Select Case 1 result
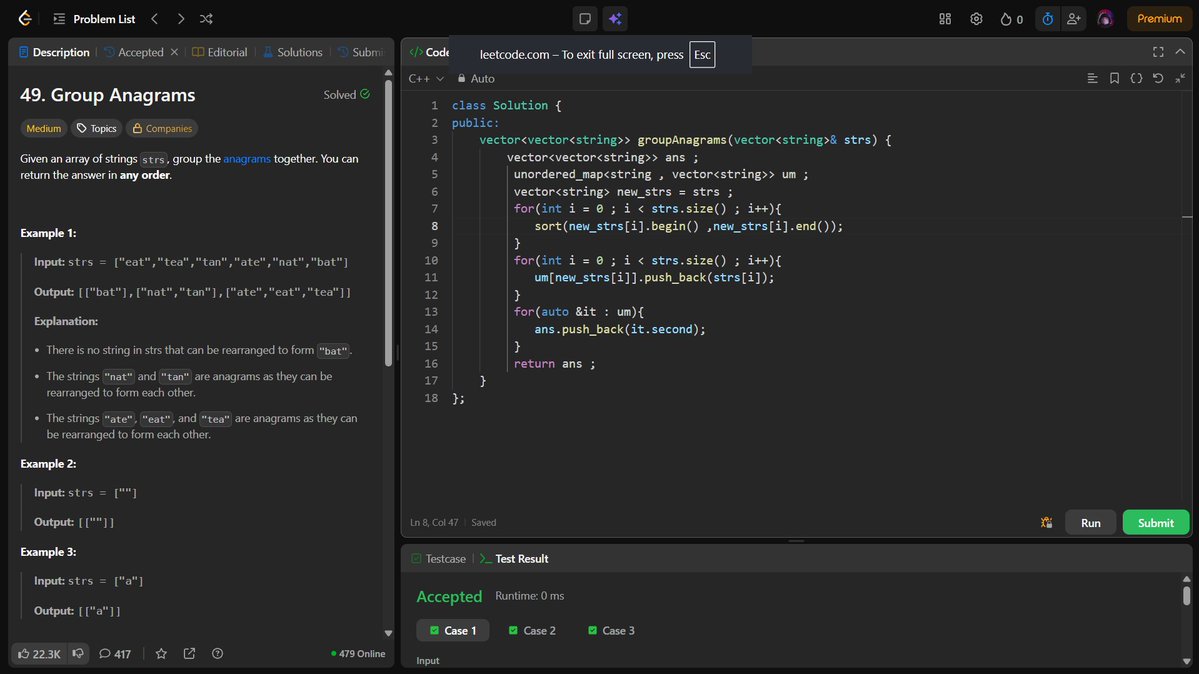 tap(453, 630)
